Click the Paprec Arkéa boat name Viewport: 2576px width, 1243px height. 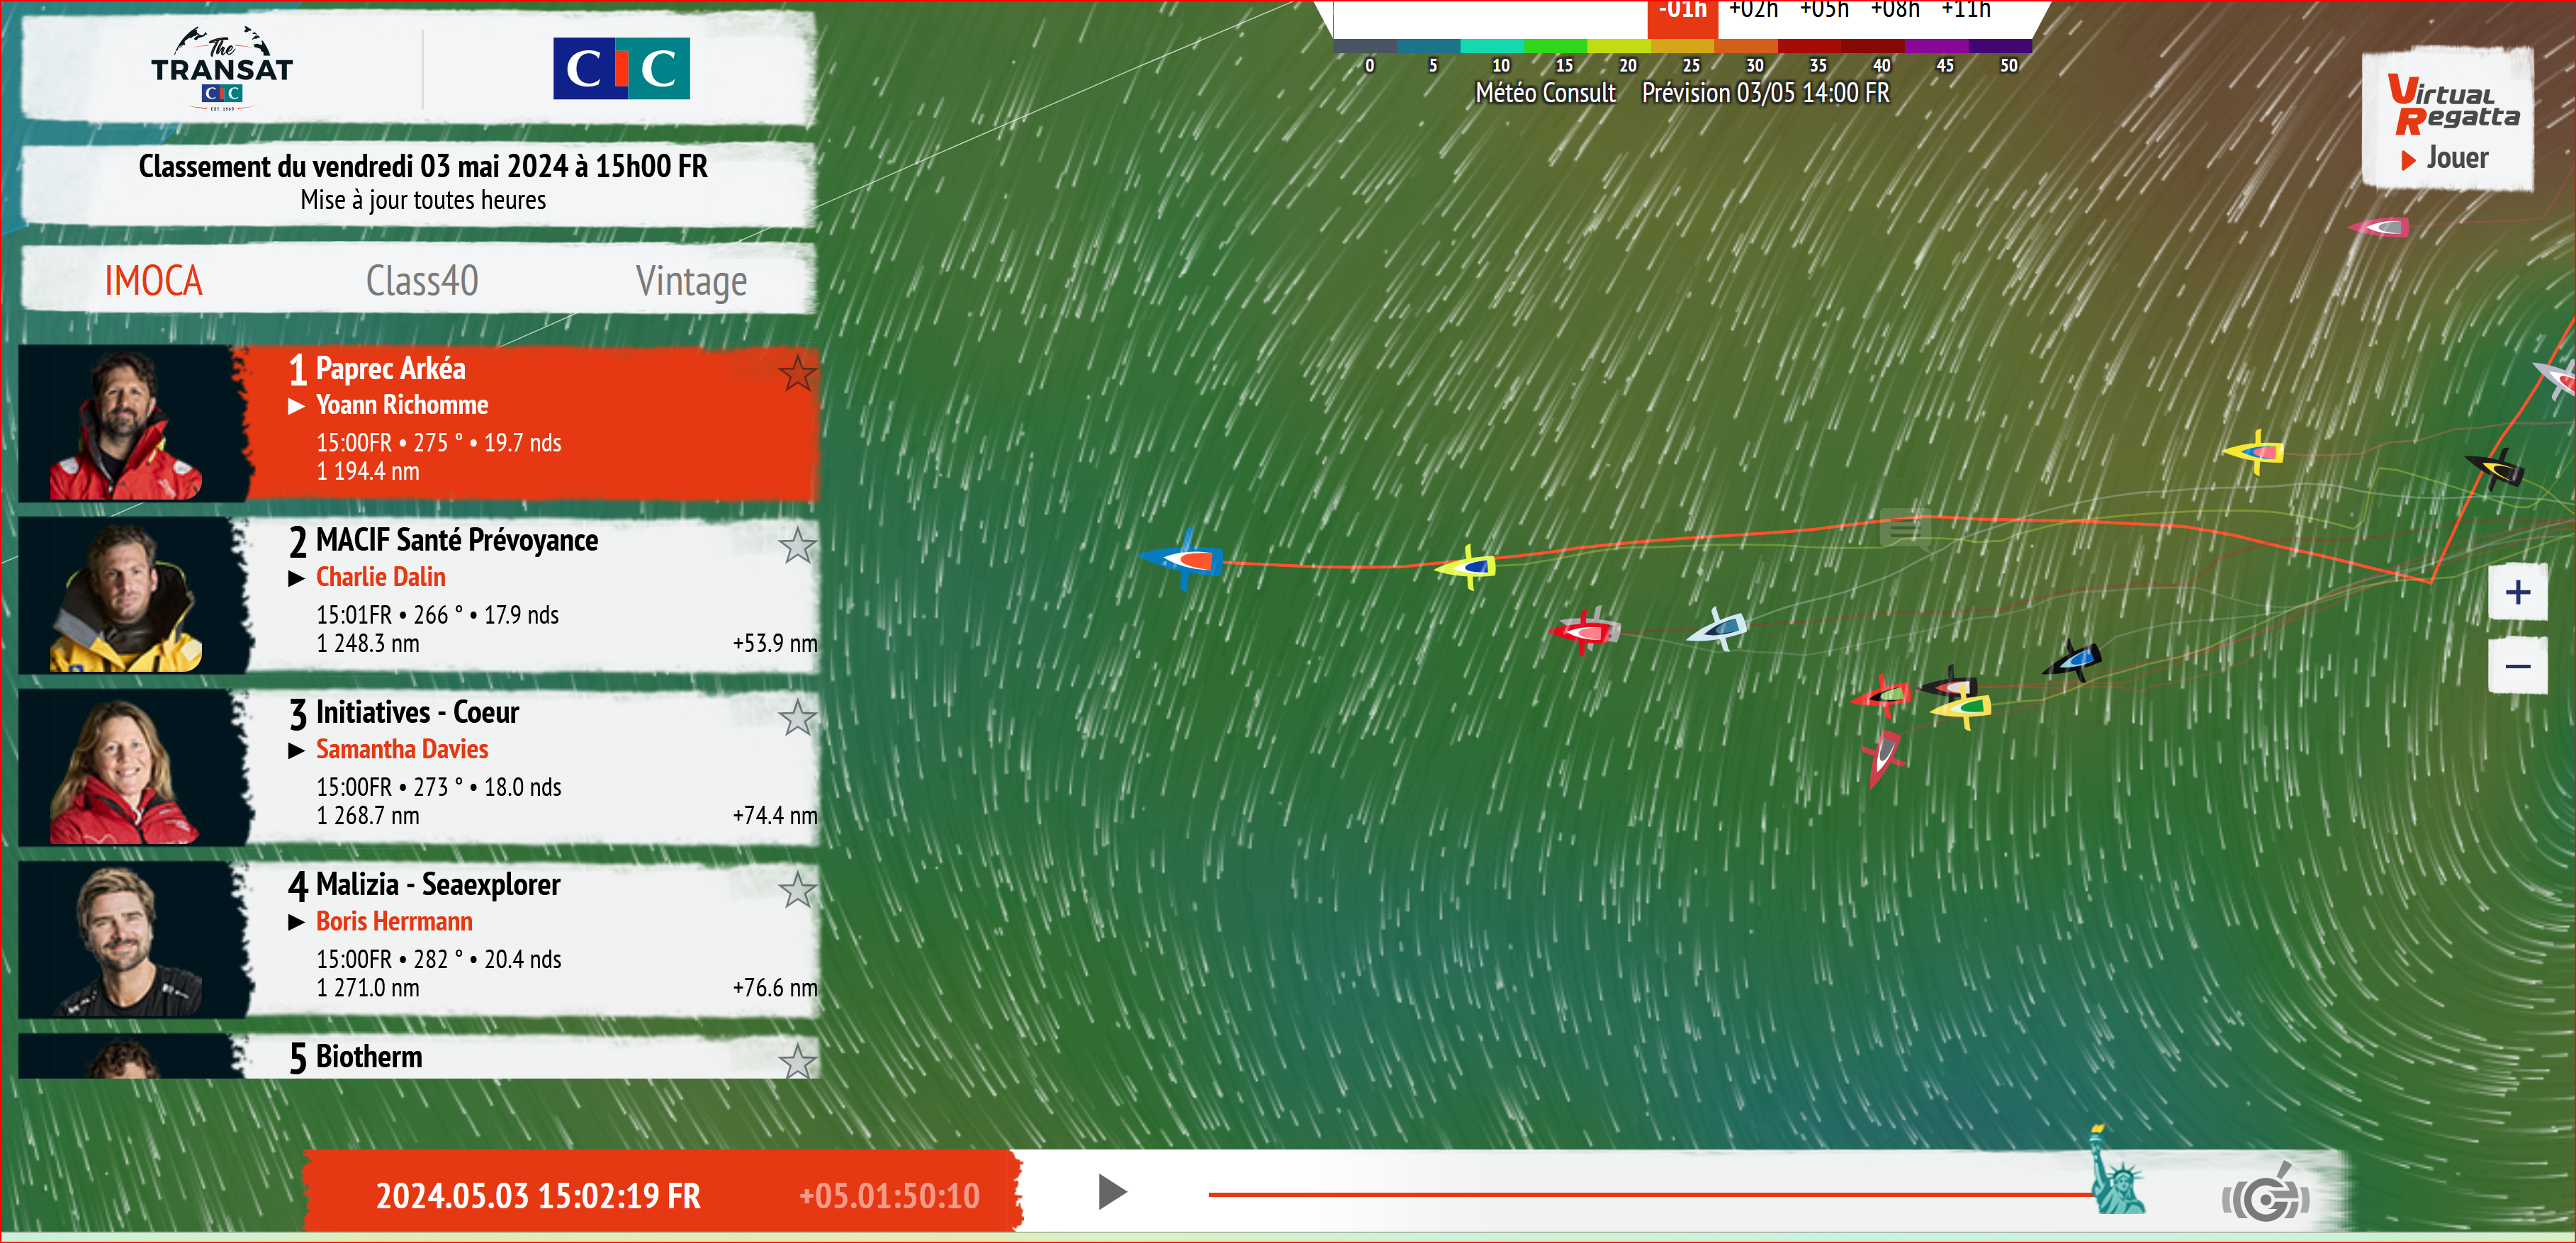(390, 369)
